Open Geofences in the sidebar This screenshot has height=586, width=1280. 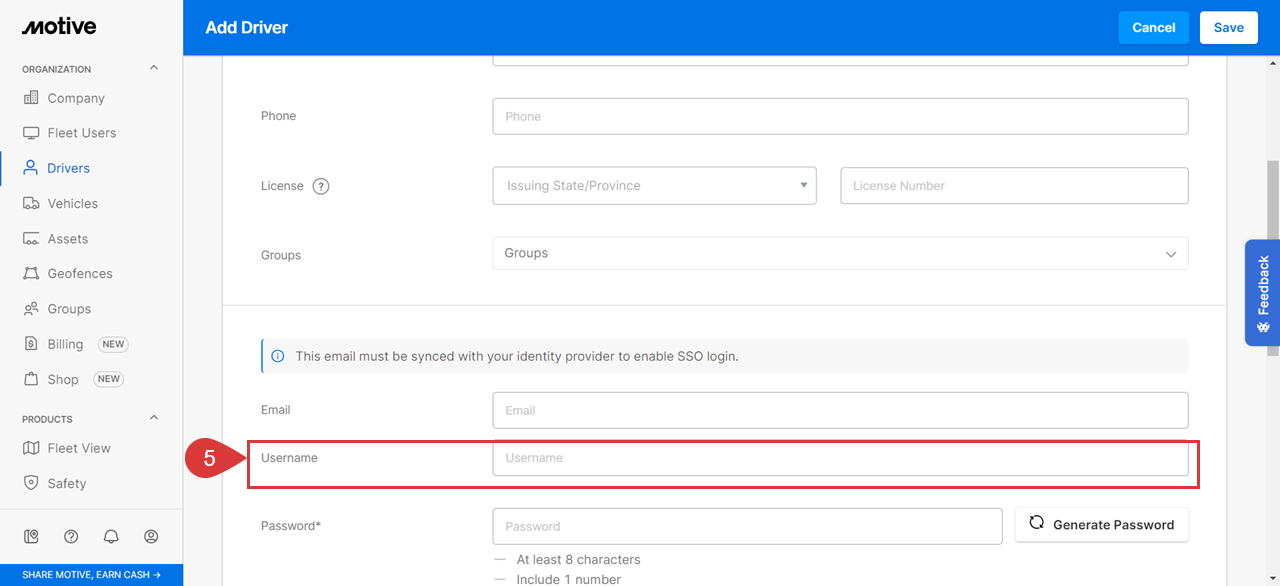point(80,273)
